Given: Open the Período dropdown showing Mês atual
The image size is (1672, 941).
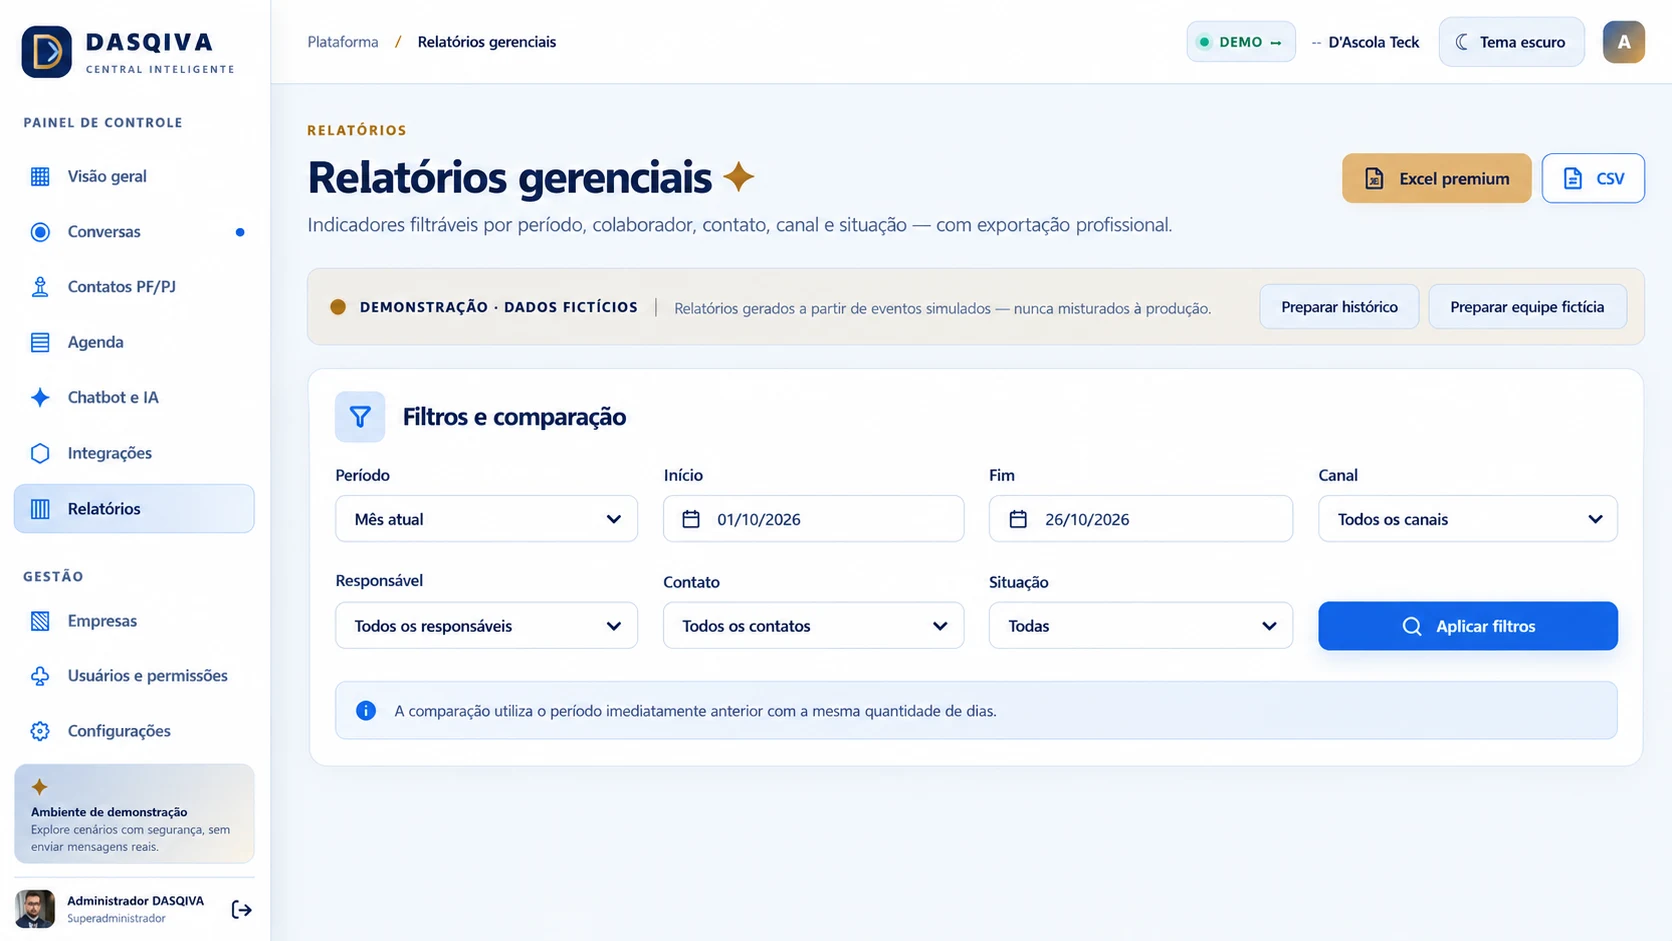Looking at the screenshot, I should click(x=487, y=519).
